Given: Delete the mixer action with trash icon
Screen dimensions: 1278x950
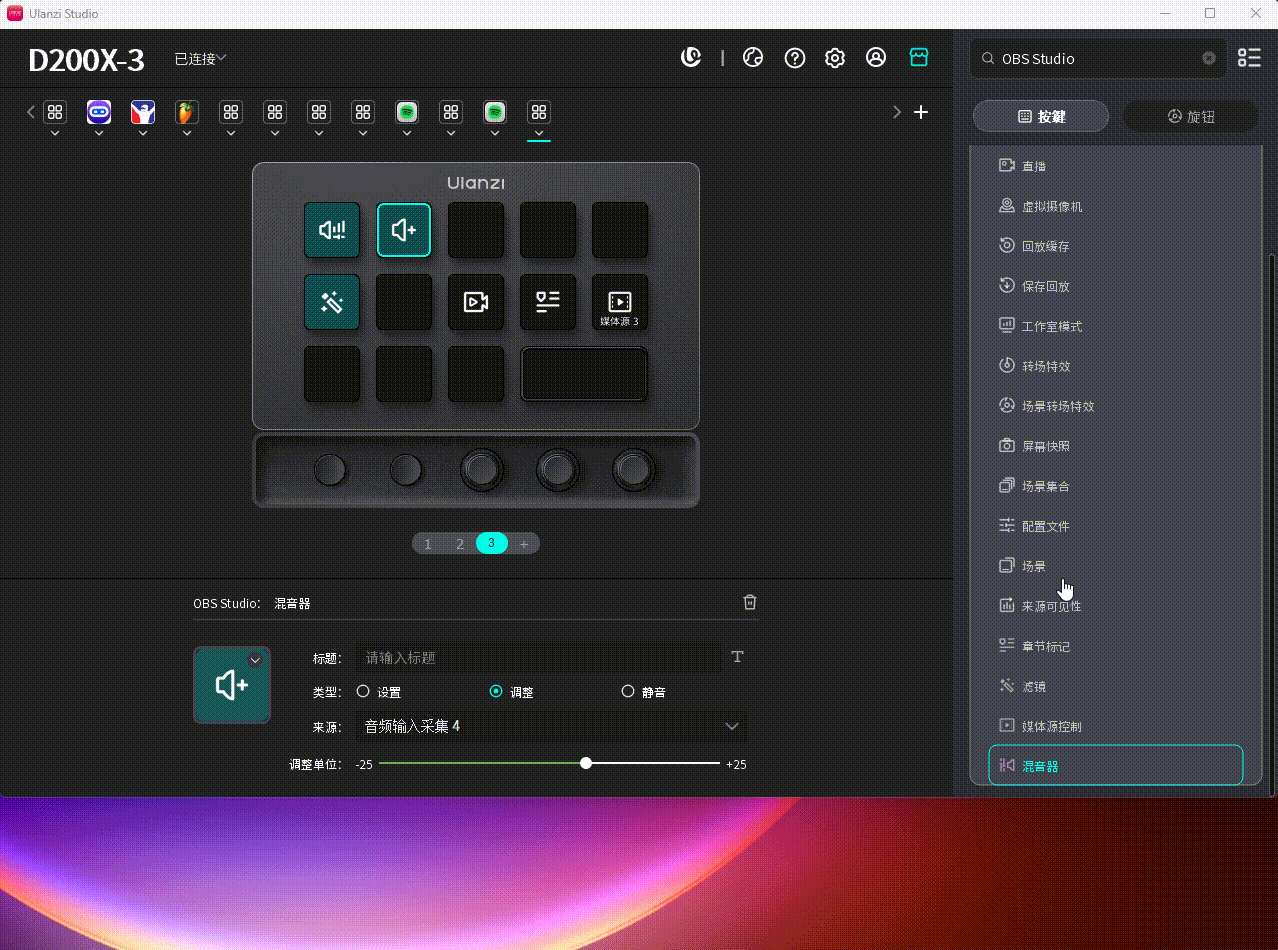Looking at the screenshot, I should (x=750, y=602).
